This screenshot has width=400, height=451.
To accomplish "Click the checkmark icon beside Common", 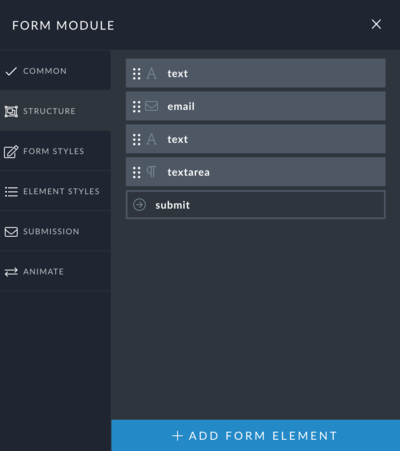I will click(11, 71).
